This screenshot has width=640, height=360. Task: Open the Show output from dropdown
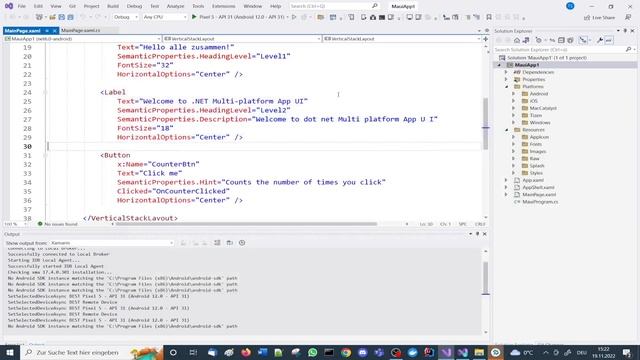pos(112,243)
